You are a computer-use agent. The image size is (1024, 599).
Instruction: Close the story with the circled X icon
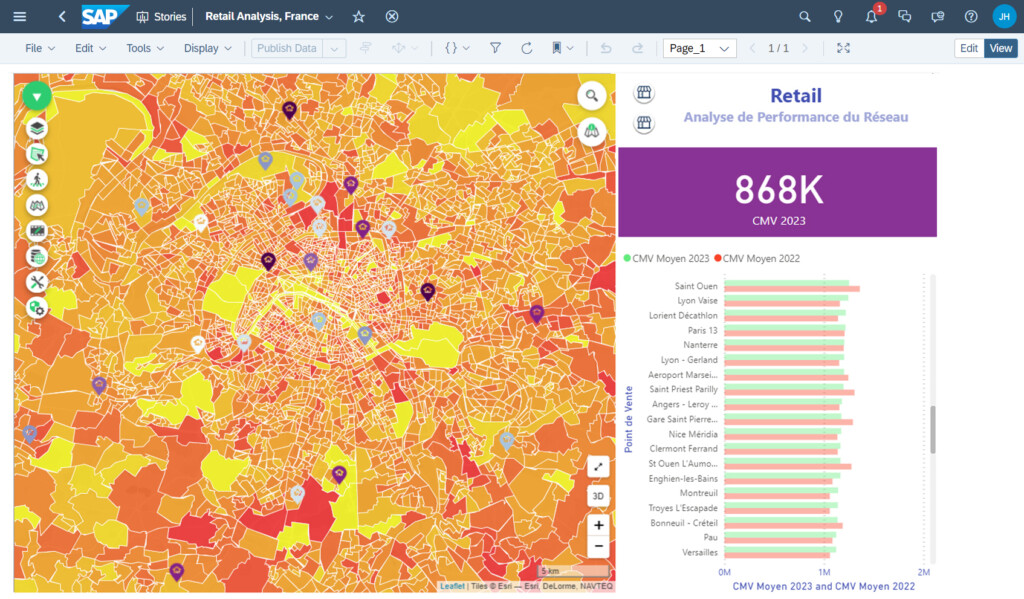tap(392, 16)
